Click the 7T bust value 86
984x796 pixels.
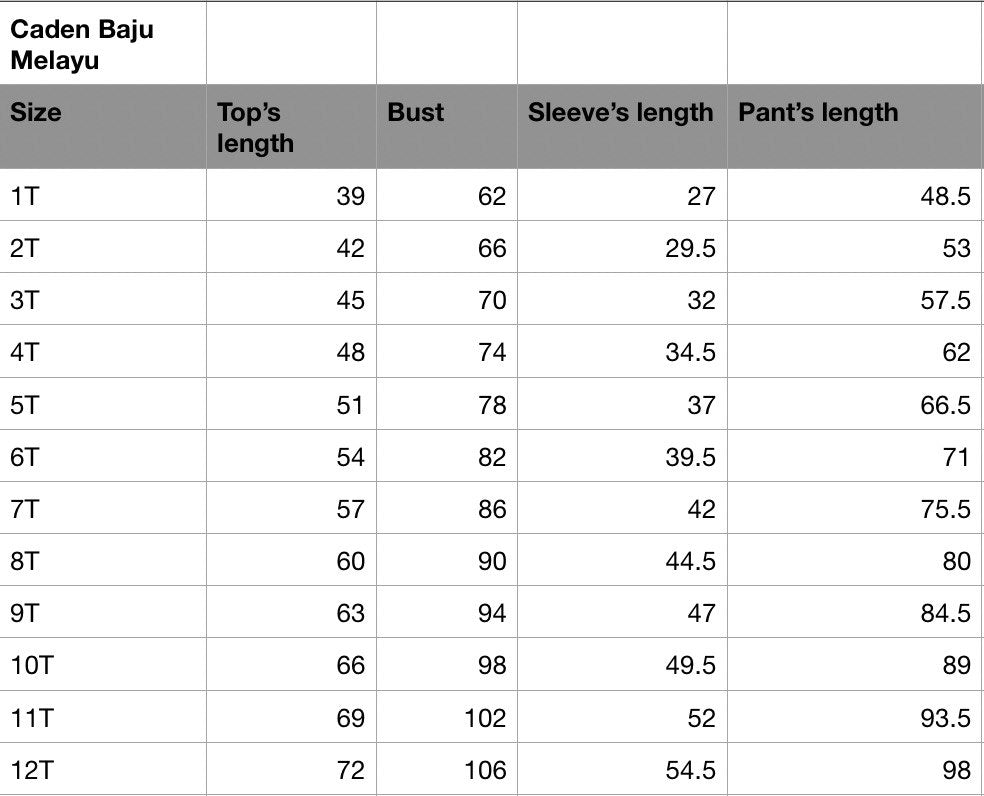491,509
